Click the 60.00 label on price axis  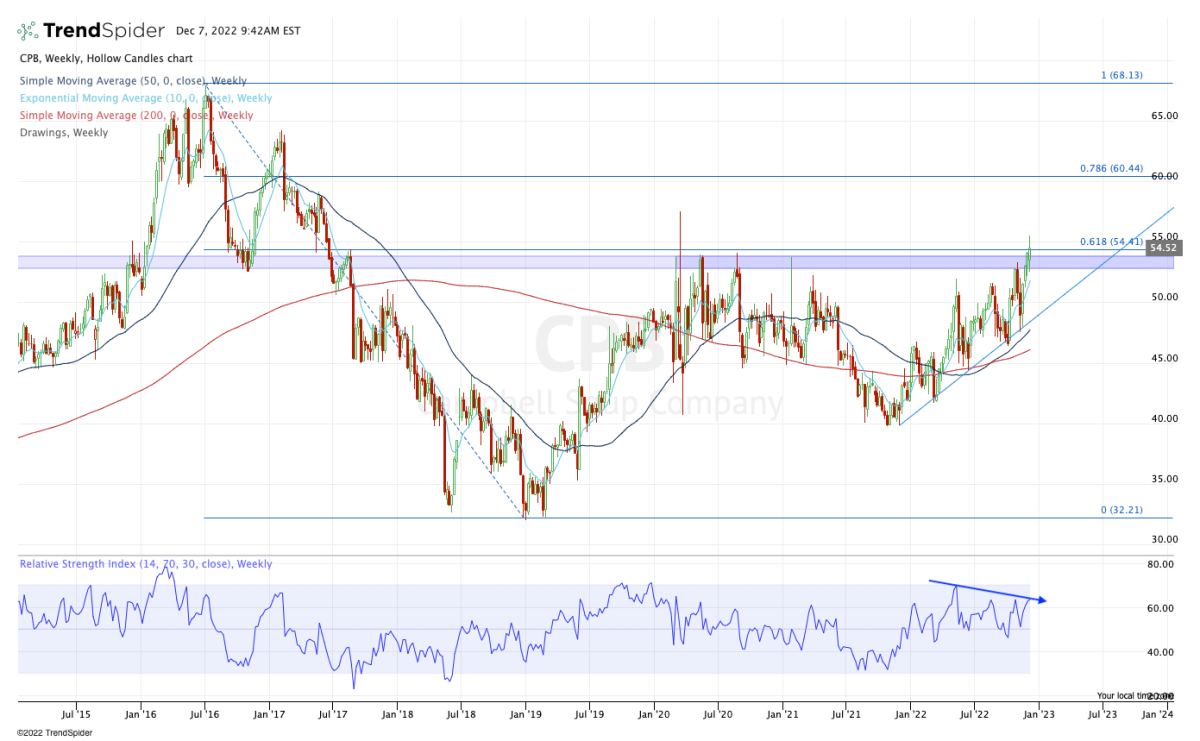tap(1164, 177)
